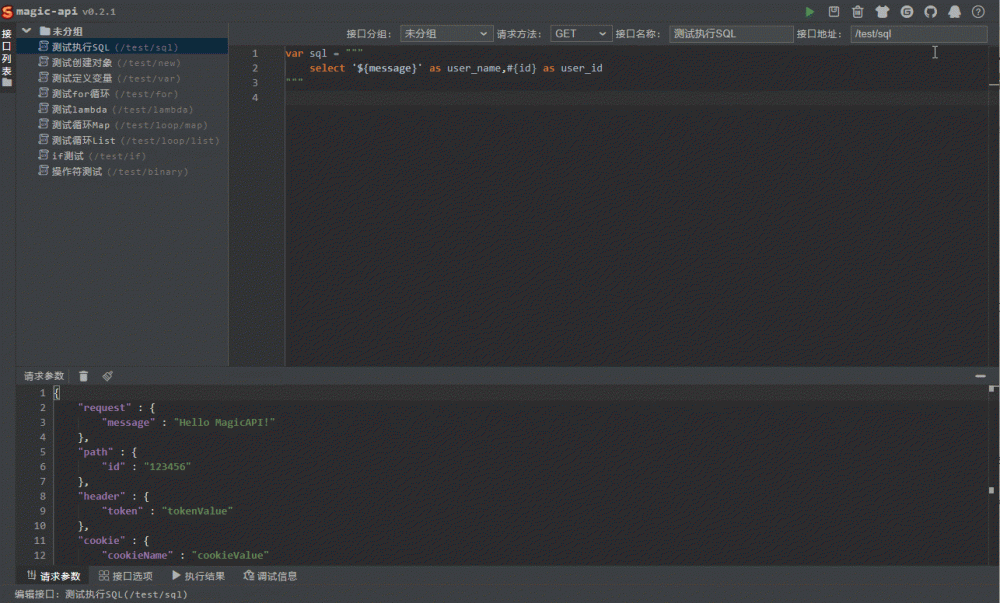
Task: Open the QQ group penguin icon
Action: click(x=955, y=11)
